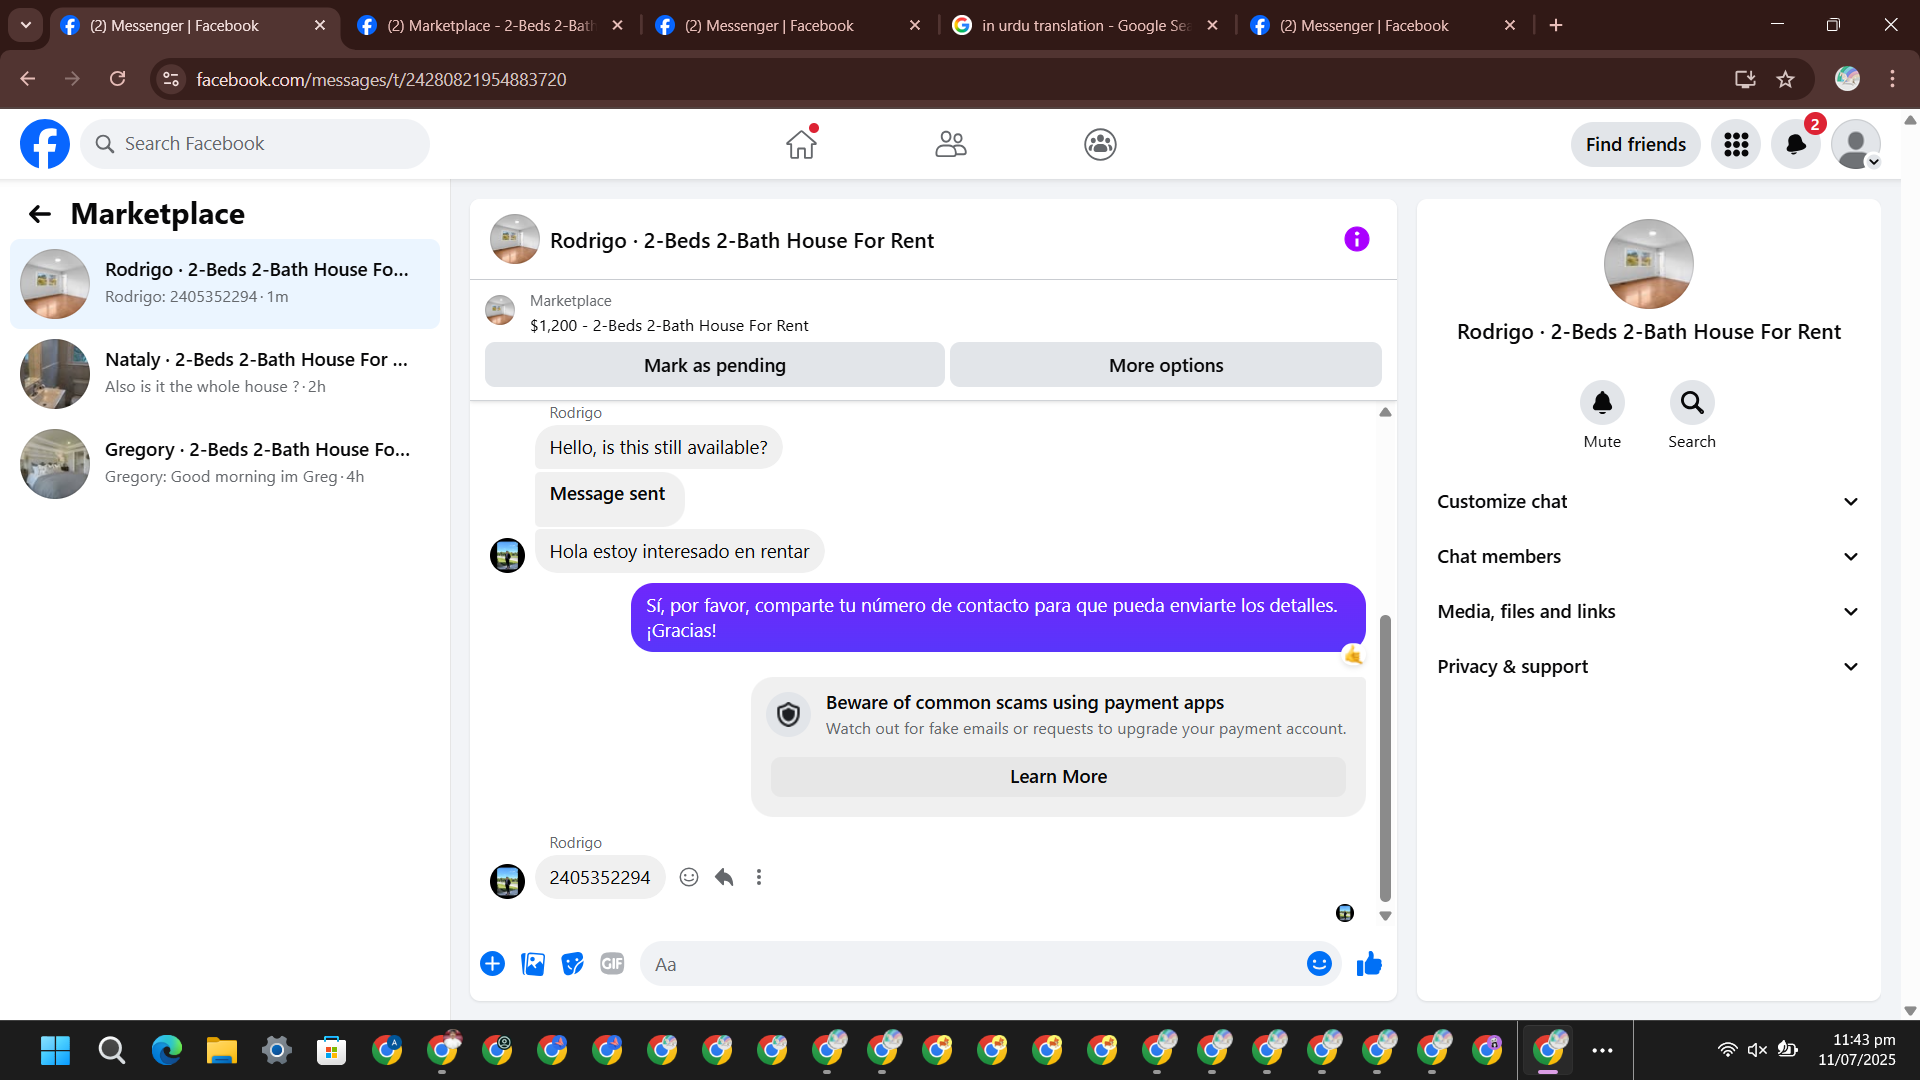Switch to the last Messenger tab
1920x1080 pixels.
(1382, 26)
